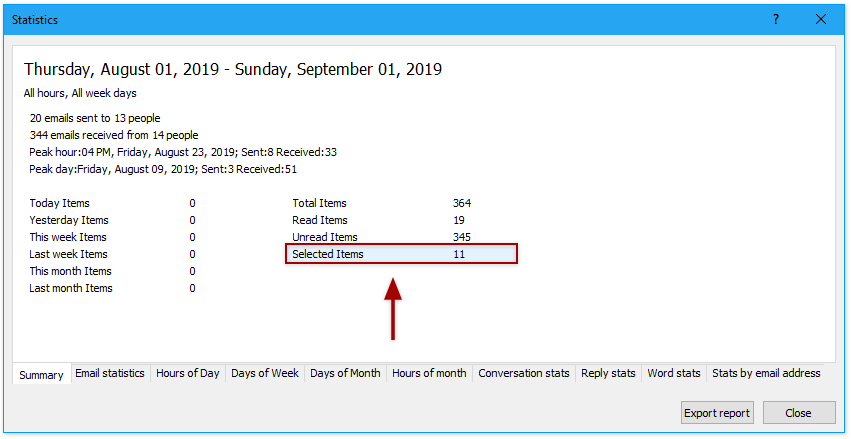851x439 pixels.
Task: Show the Word stats tab
Action: pyautogui.click(x=674, y=373)
